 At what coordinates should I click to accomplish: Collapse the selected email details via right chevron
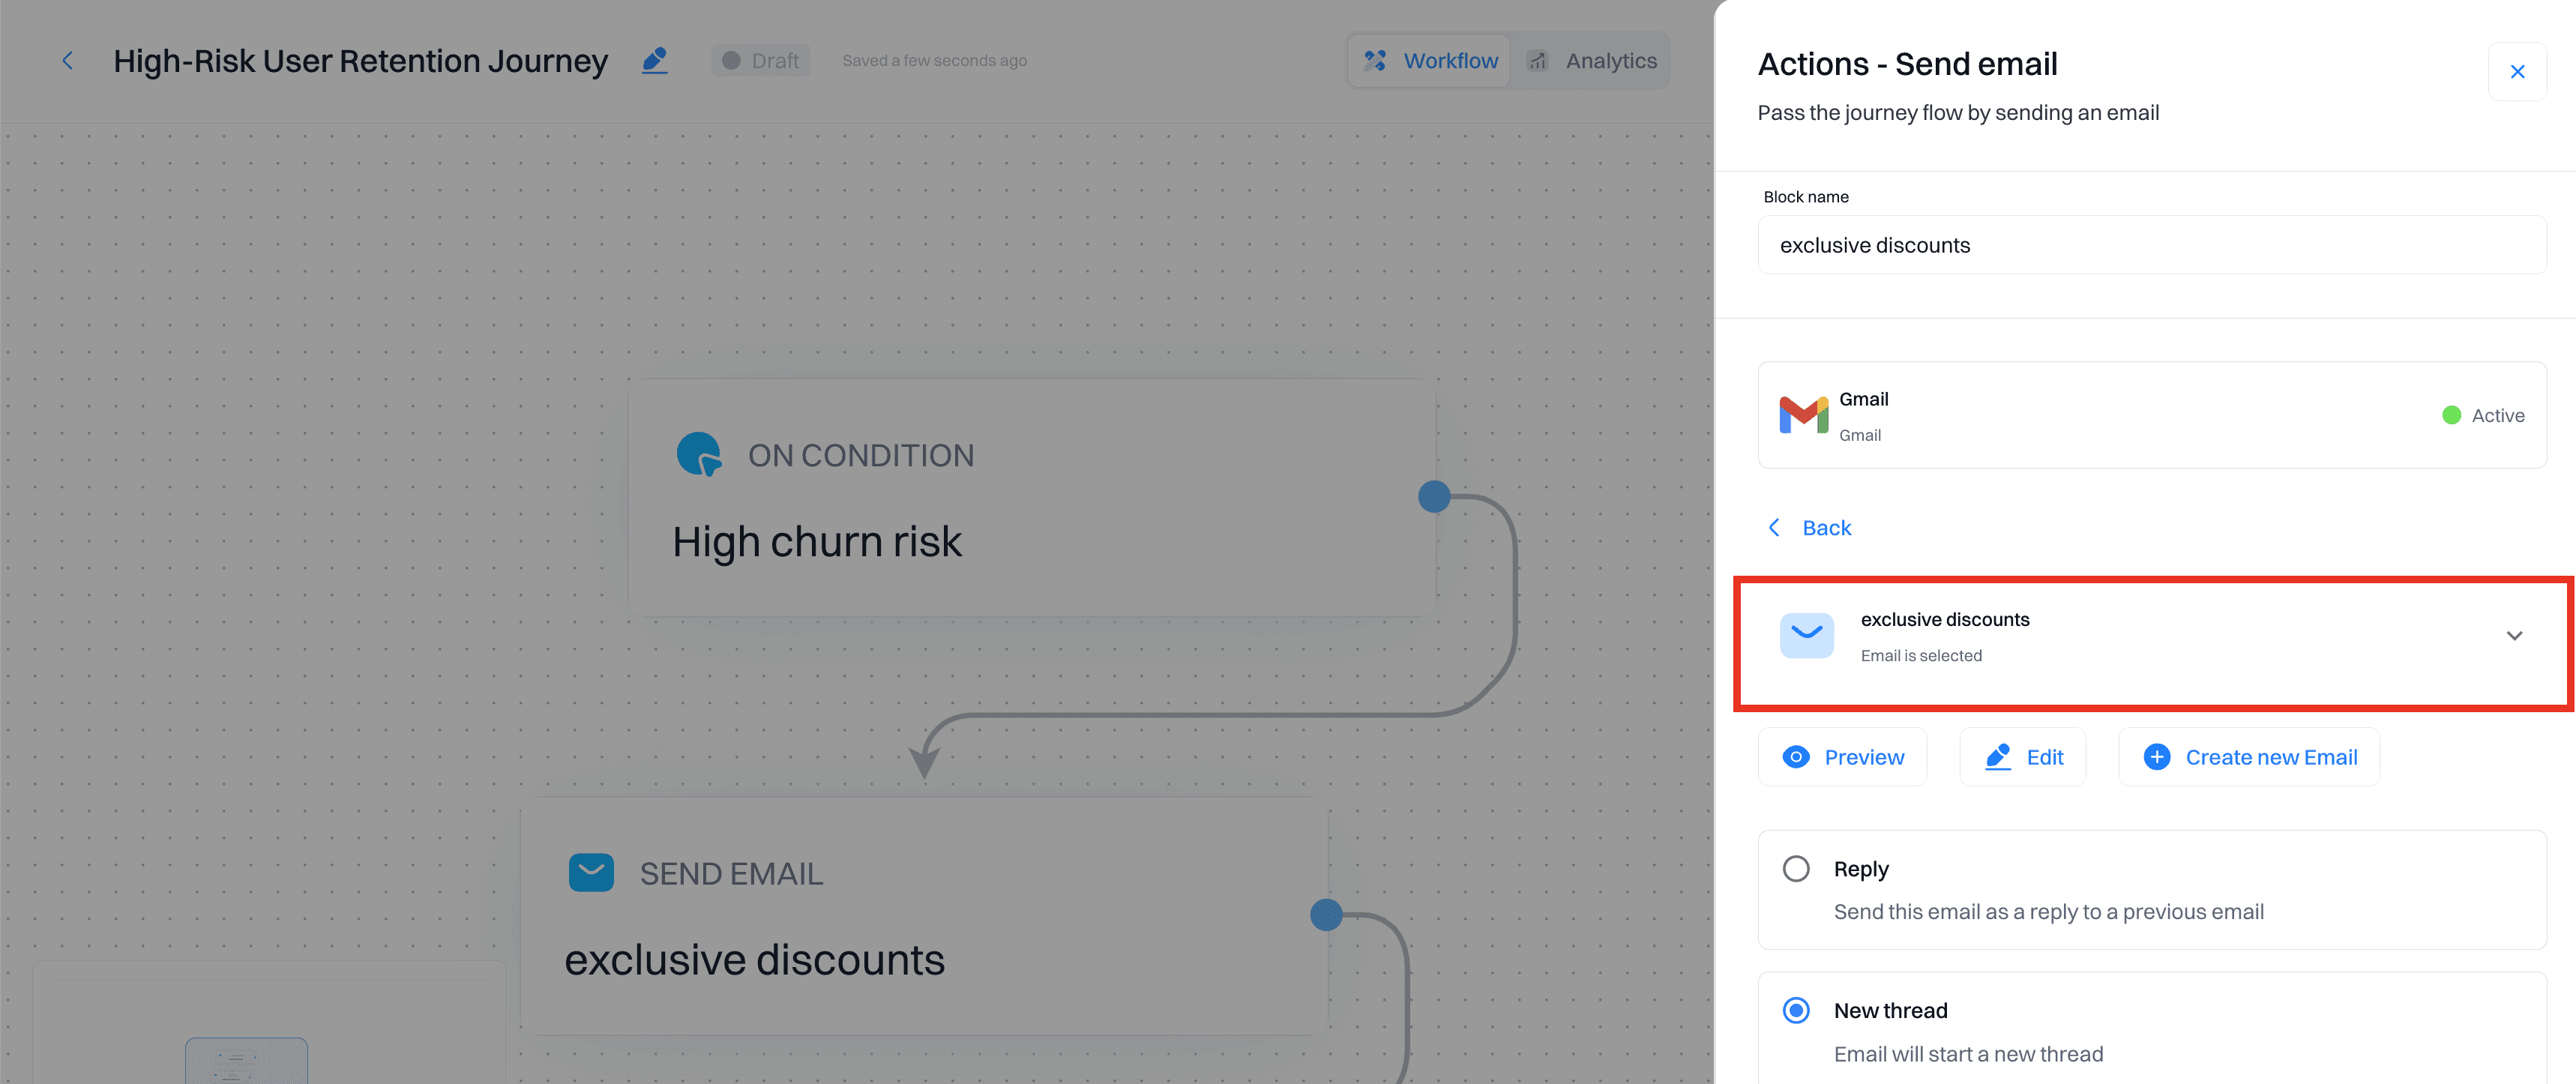click(x=2514, y=635)
